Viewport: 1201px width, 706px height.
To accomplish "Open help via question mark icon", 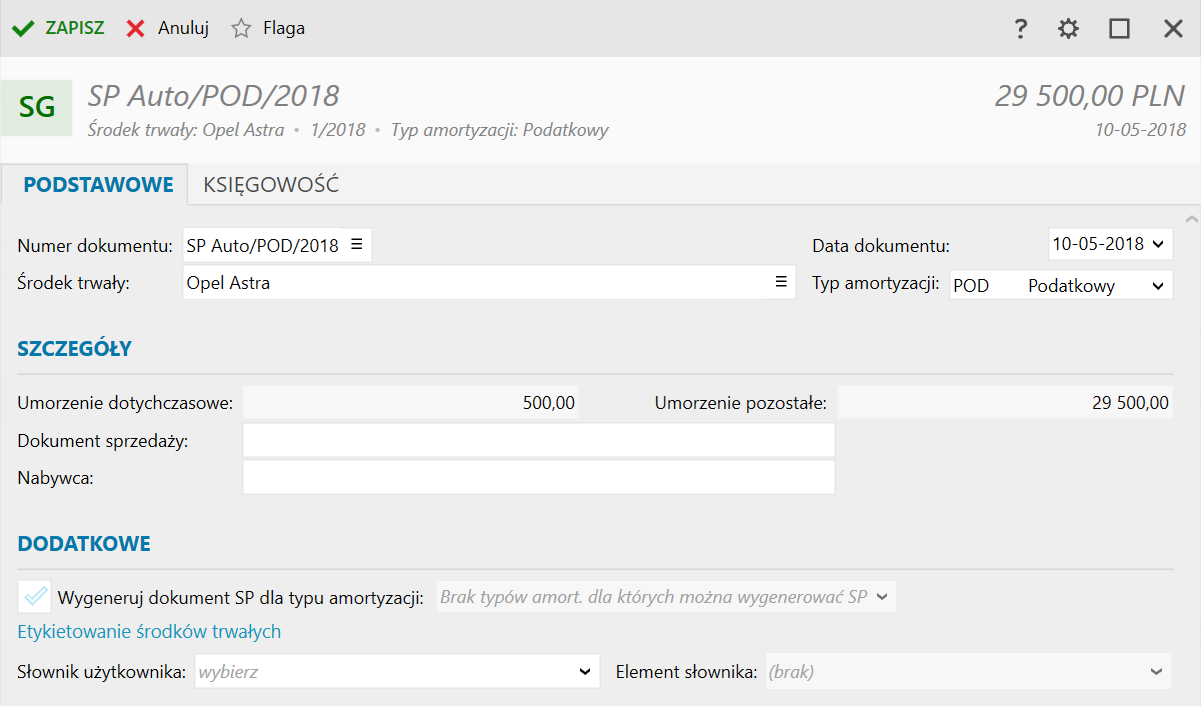I will point(1020,29).
